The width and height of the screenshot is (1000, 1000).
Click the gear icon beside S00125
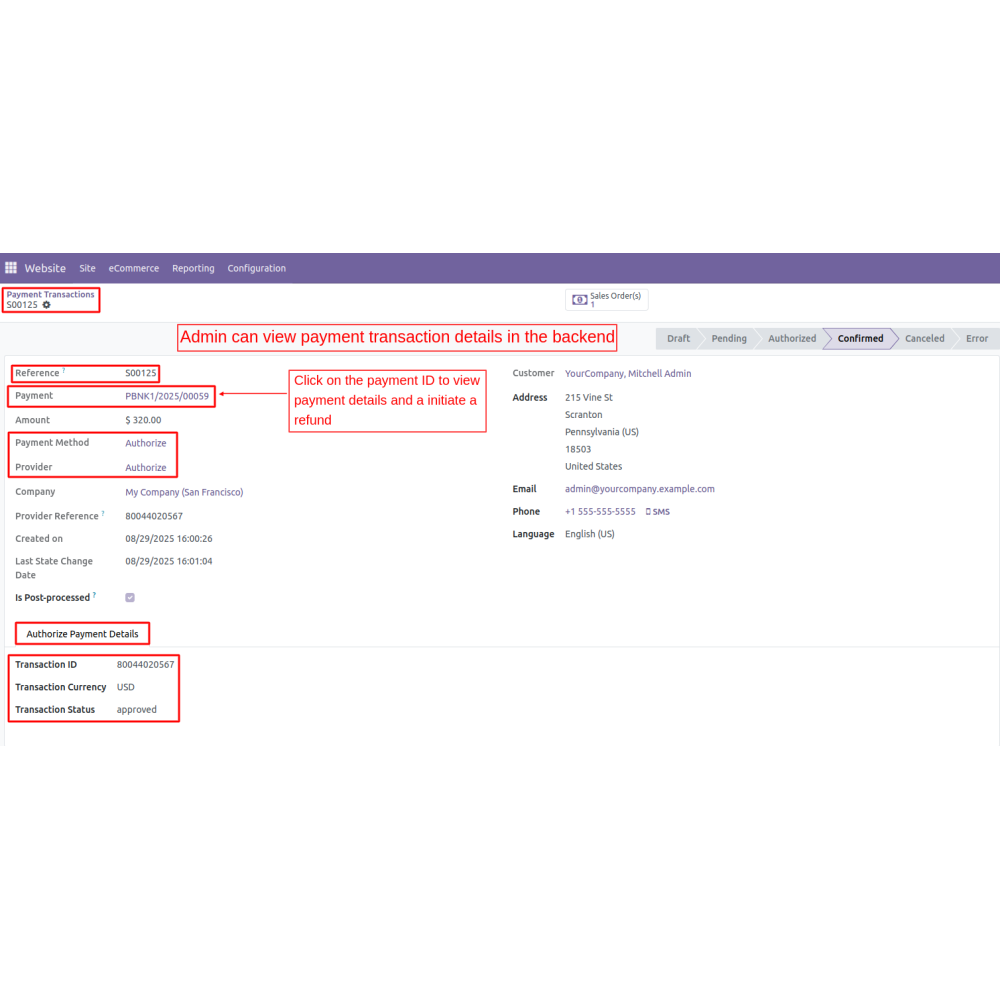coord(46,305)
